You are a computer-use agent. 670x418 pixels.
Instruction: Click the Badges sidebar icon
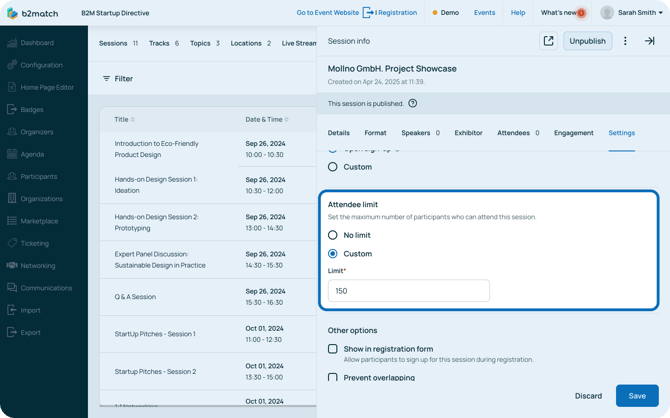12,109
